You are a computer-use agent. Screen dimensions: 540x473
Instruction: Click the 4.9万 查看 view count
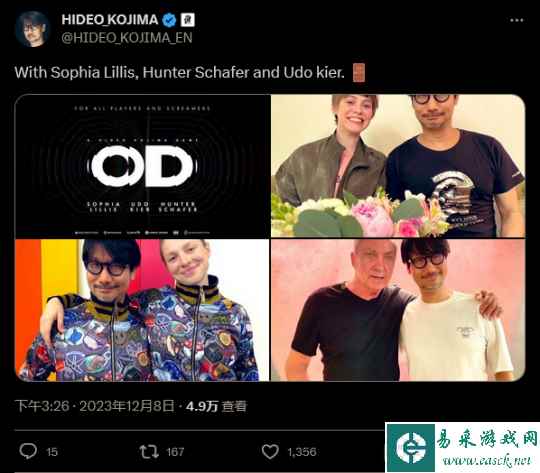pyautogui.click(x=216, y=406)
